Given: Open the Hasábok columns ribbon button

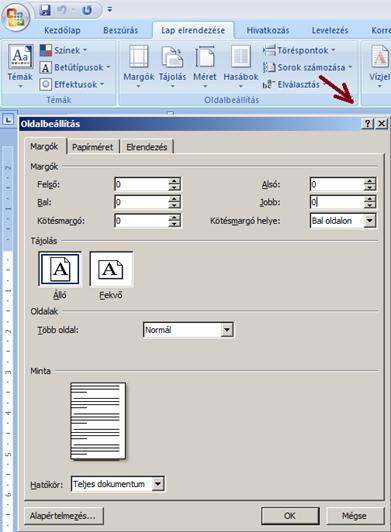Looking at the screenshot, I should pos(241,66).
